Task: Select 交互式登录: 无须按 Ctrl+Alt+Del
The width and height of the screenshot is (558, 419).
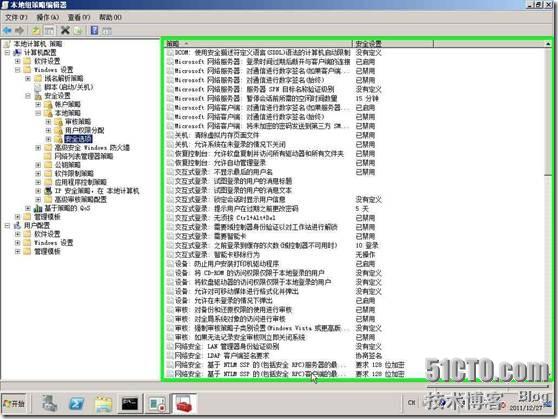Action: [221, 218]
